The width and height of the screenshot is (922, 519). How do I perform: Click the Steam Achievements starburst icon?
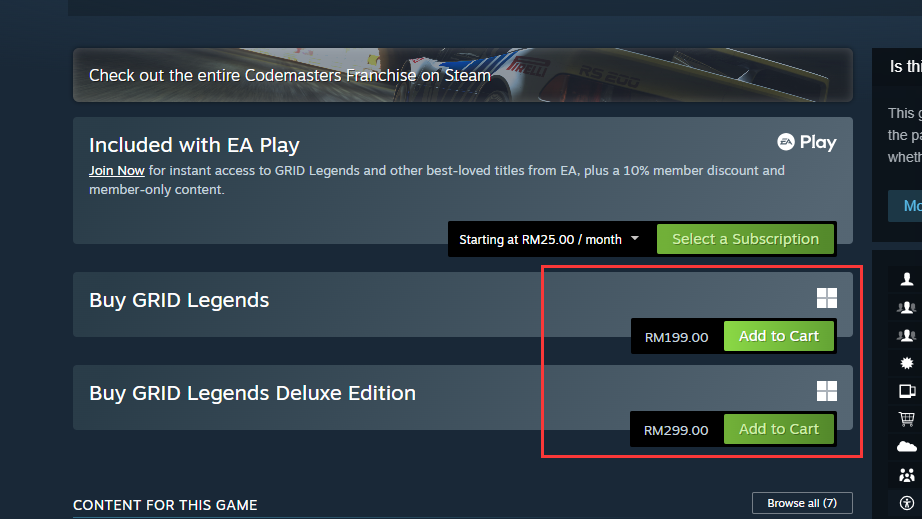click(x=907, y=363)
